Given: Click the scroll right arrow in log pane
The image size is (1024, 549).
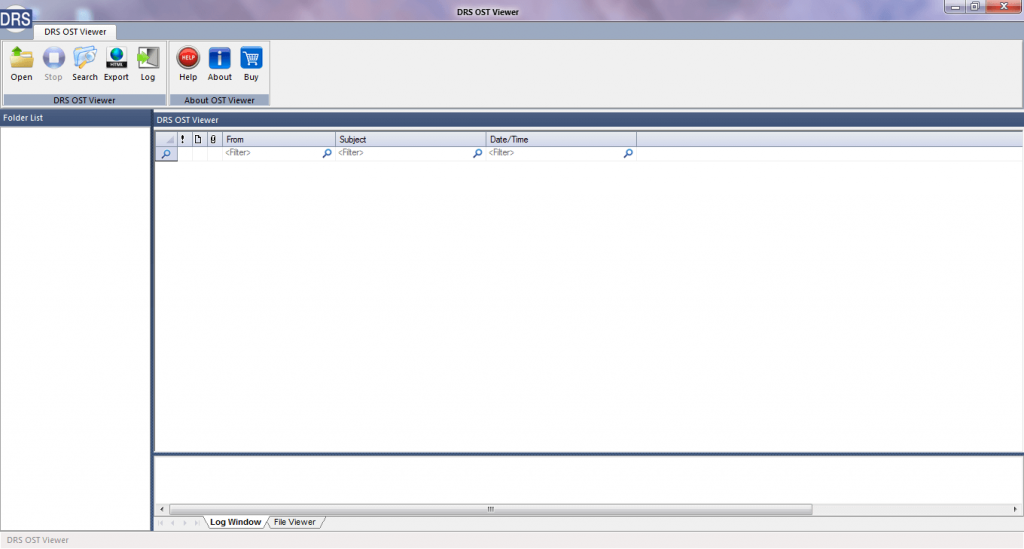Looking at the screenshot, I should 1015,509.
